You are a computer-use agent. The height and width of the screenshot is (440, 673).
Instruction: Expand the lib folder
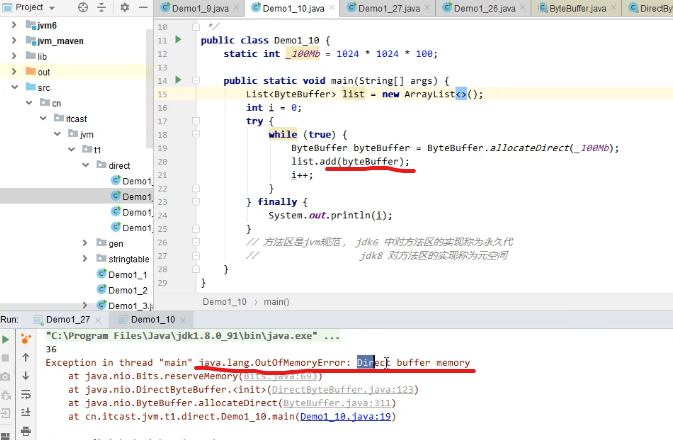coord(14,56)
